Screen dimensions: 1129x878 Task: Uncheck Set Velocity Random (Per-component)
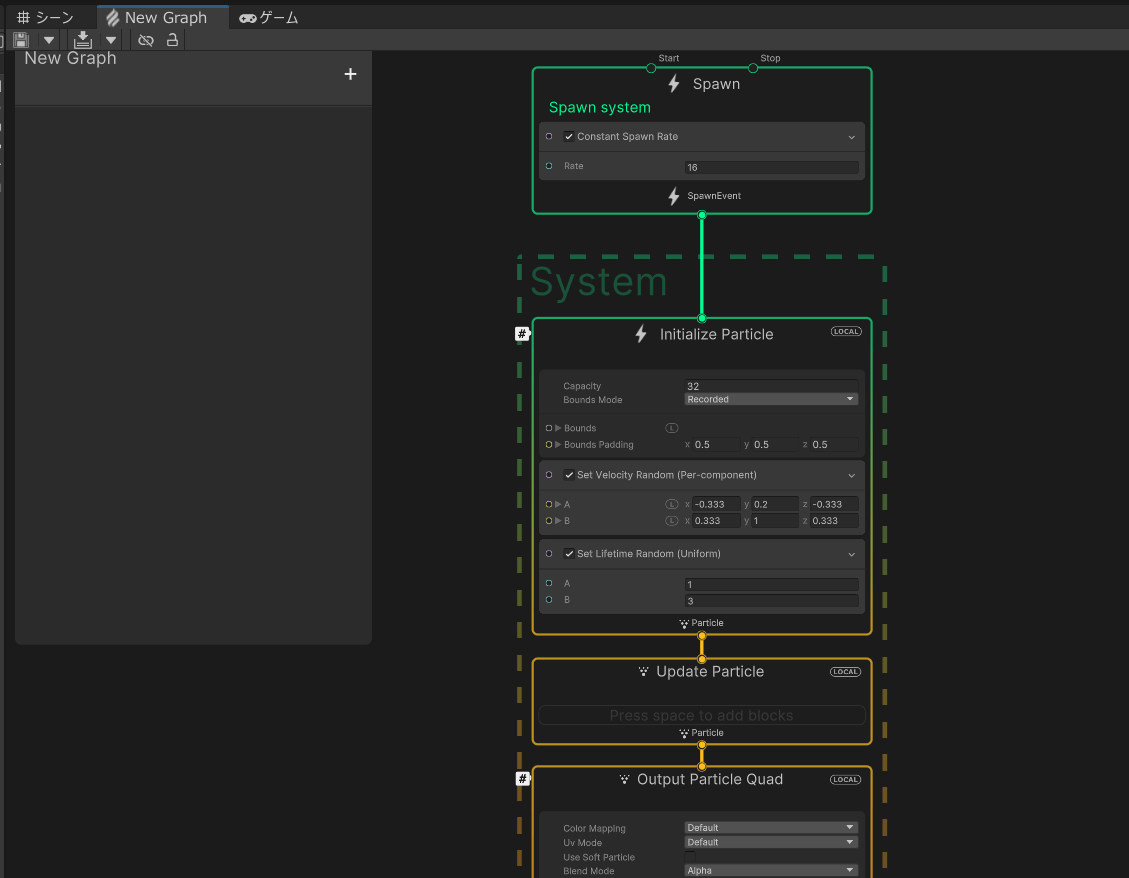click(569, 475)
